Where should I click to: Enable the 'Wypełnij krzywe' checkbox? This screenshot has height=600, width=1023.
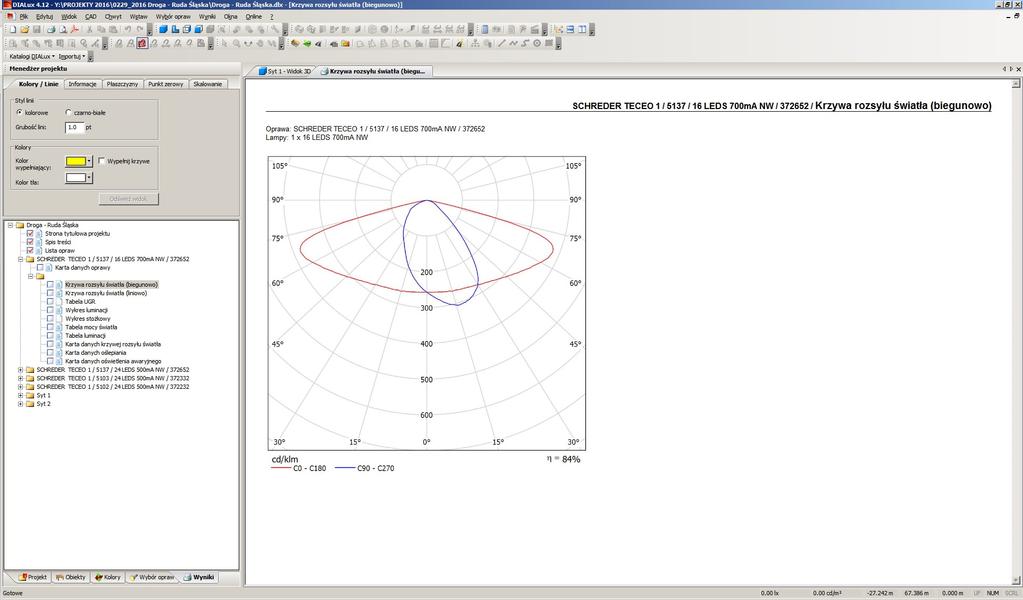[x=102, y=160]
